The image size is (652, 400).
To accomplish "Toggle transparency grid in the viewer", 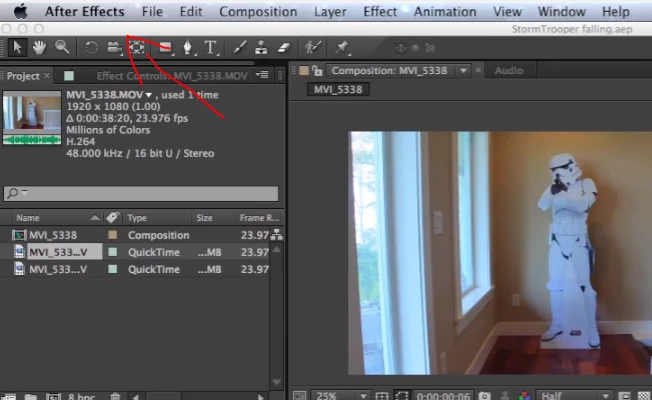I will (x=644, y=396).
